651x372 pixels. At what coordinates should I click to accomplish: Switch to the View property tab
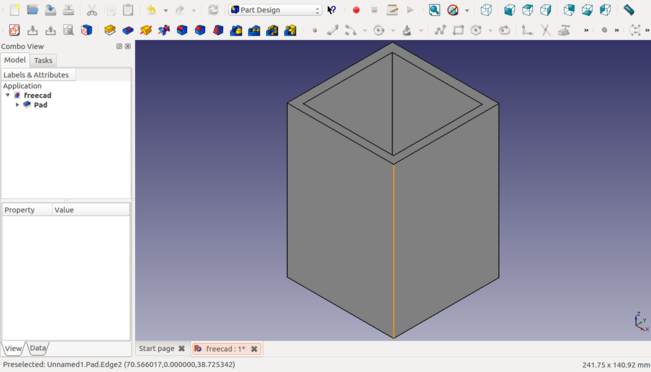[x=13, y=348]
